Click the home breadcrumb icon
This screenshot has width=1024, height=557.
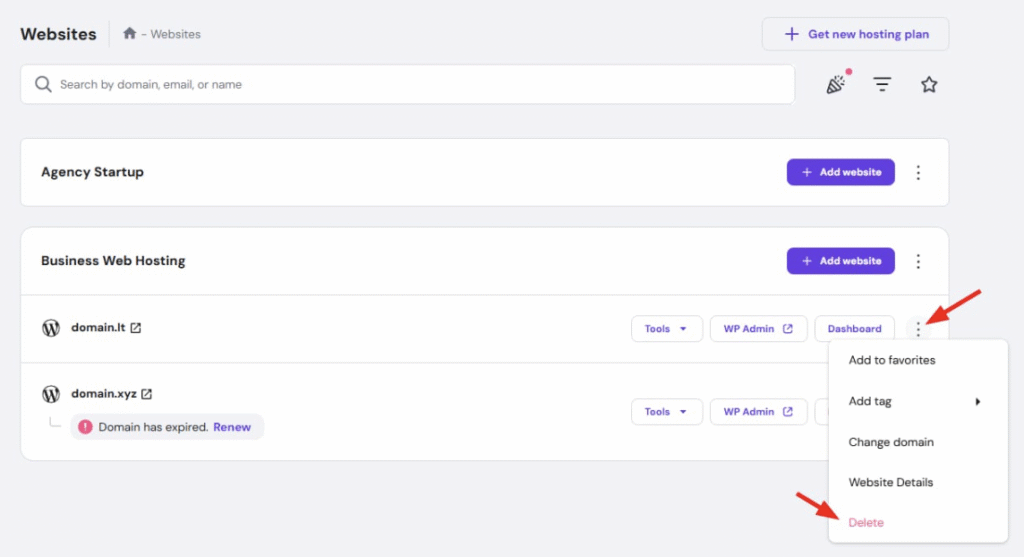tap(129, 33)
